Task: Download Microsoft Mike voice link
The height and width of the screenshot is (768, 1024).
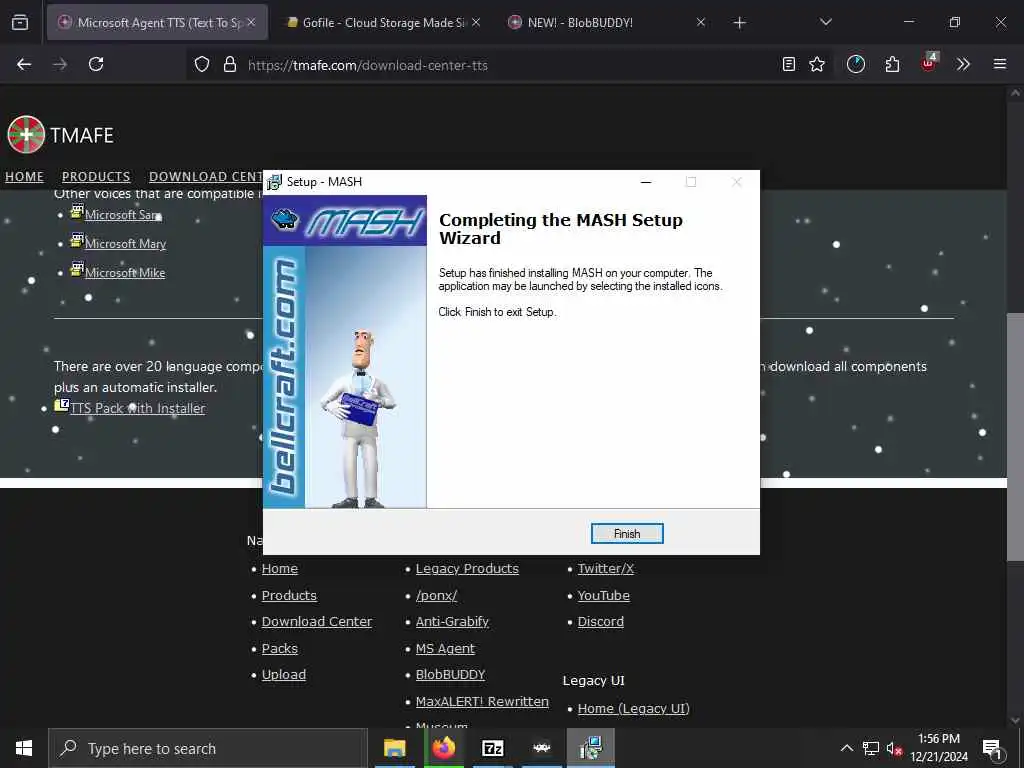Action: [x=125, y=273]
